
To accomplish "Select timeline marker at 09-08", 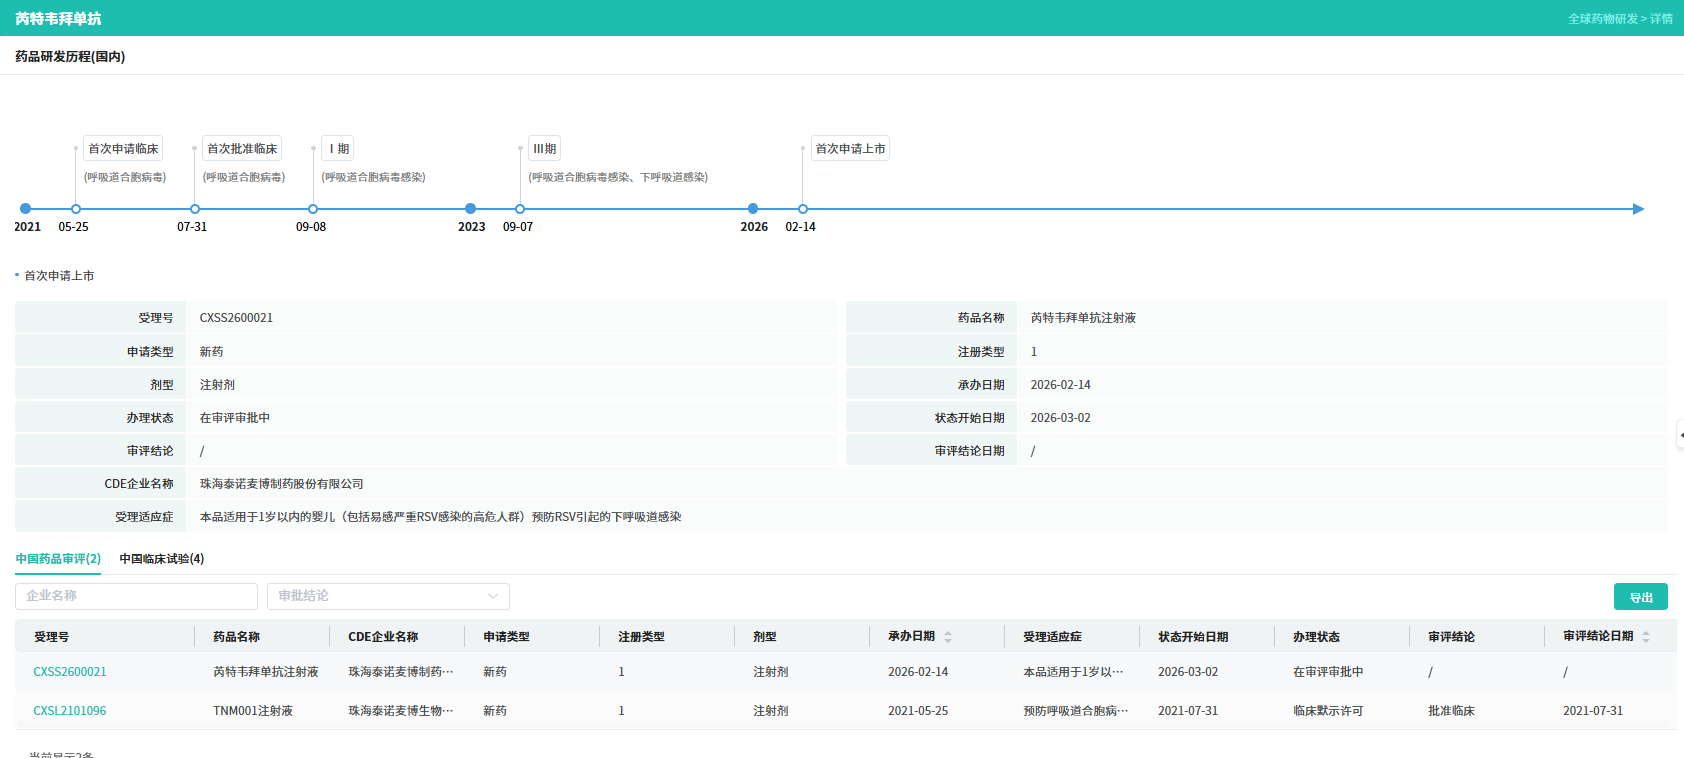I will 313,209.
